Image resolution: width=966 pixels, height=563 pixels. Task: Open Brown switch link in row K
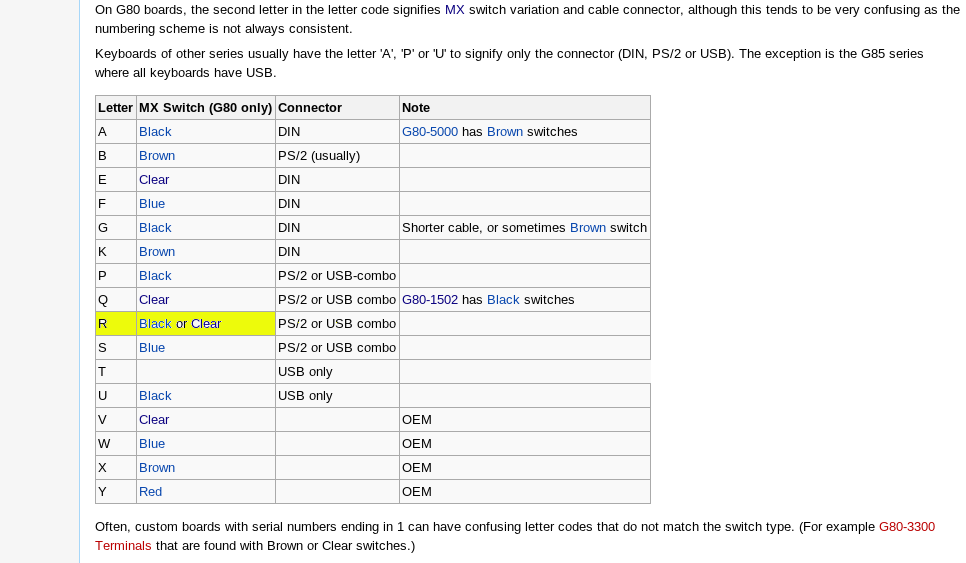click(x=157, y=252)
